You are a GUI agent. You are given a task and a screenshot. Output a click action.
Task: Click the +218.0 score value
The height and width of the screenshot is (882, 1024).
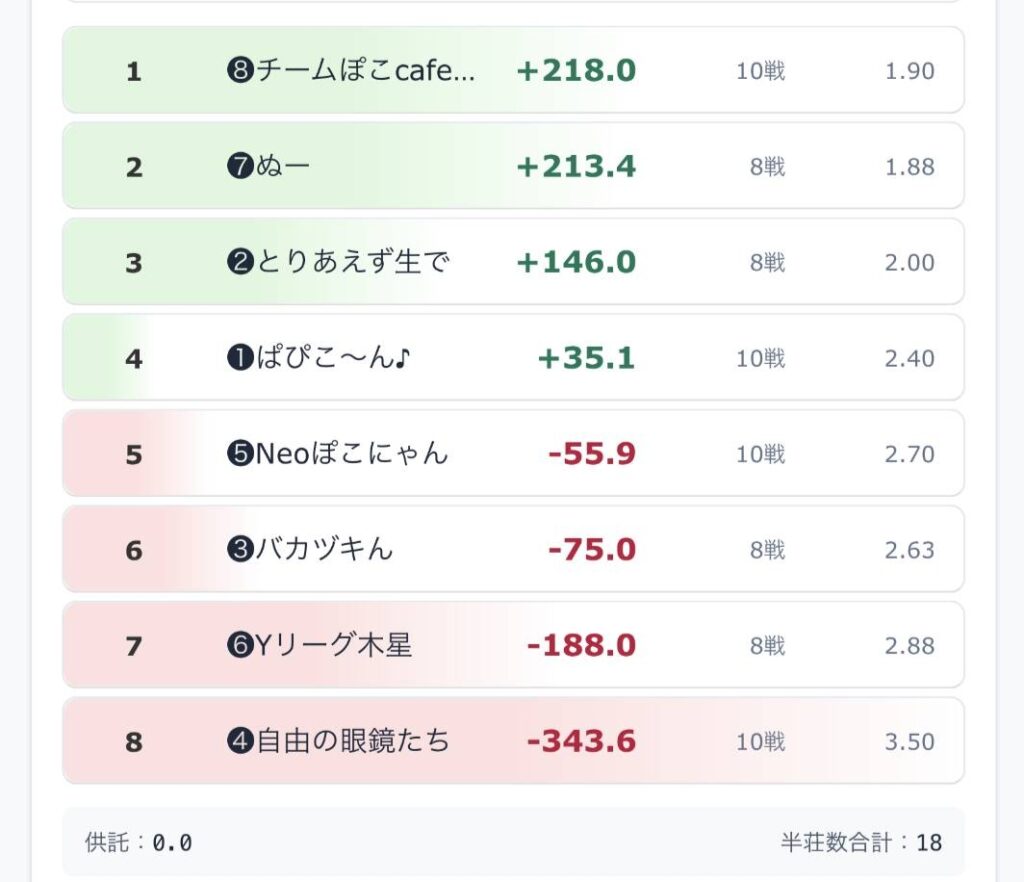click(x=576, y=71)
